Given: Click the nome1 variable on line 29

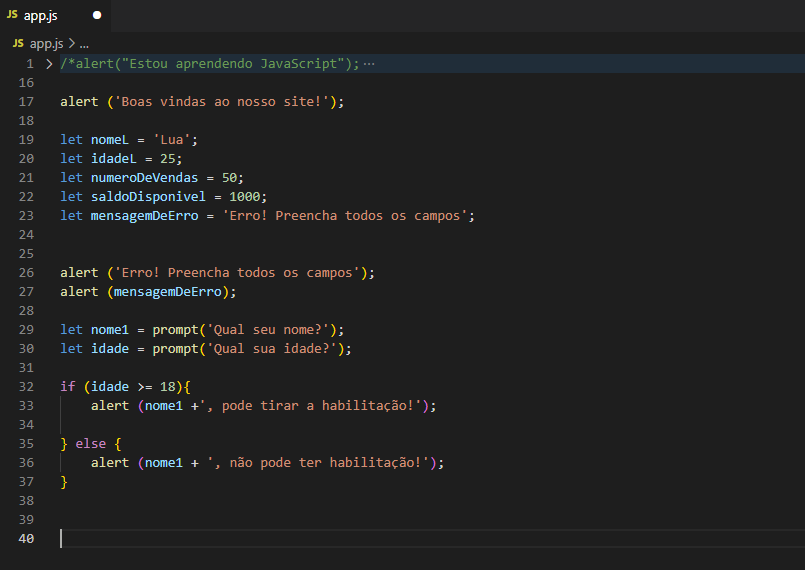Looking at the screenshot, I should click(110, 330).
